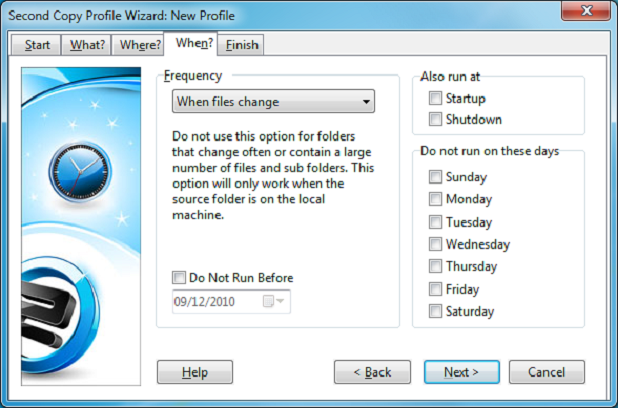
Task: Toggle the Wednesday checkbox
Action: (435, 244)
